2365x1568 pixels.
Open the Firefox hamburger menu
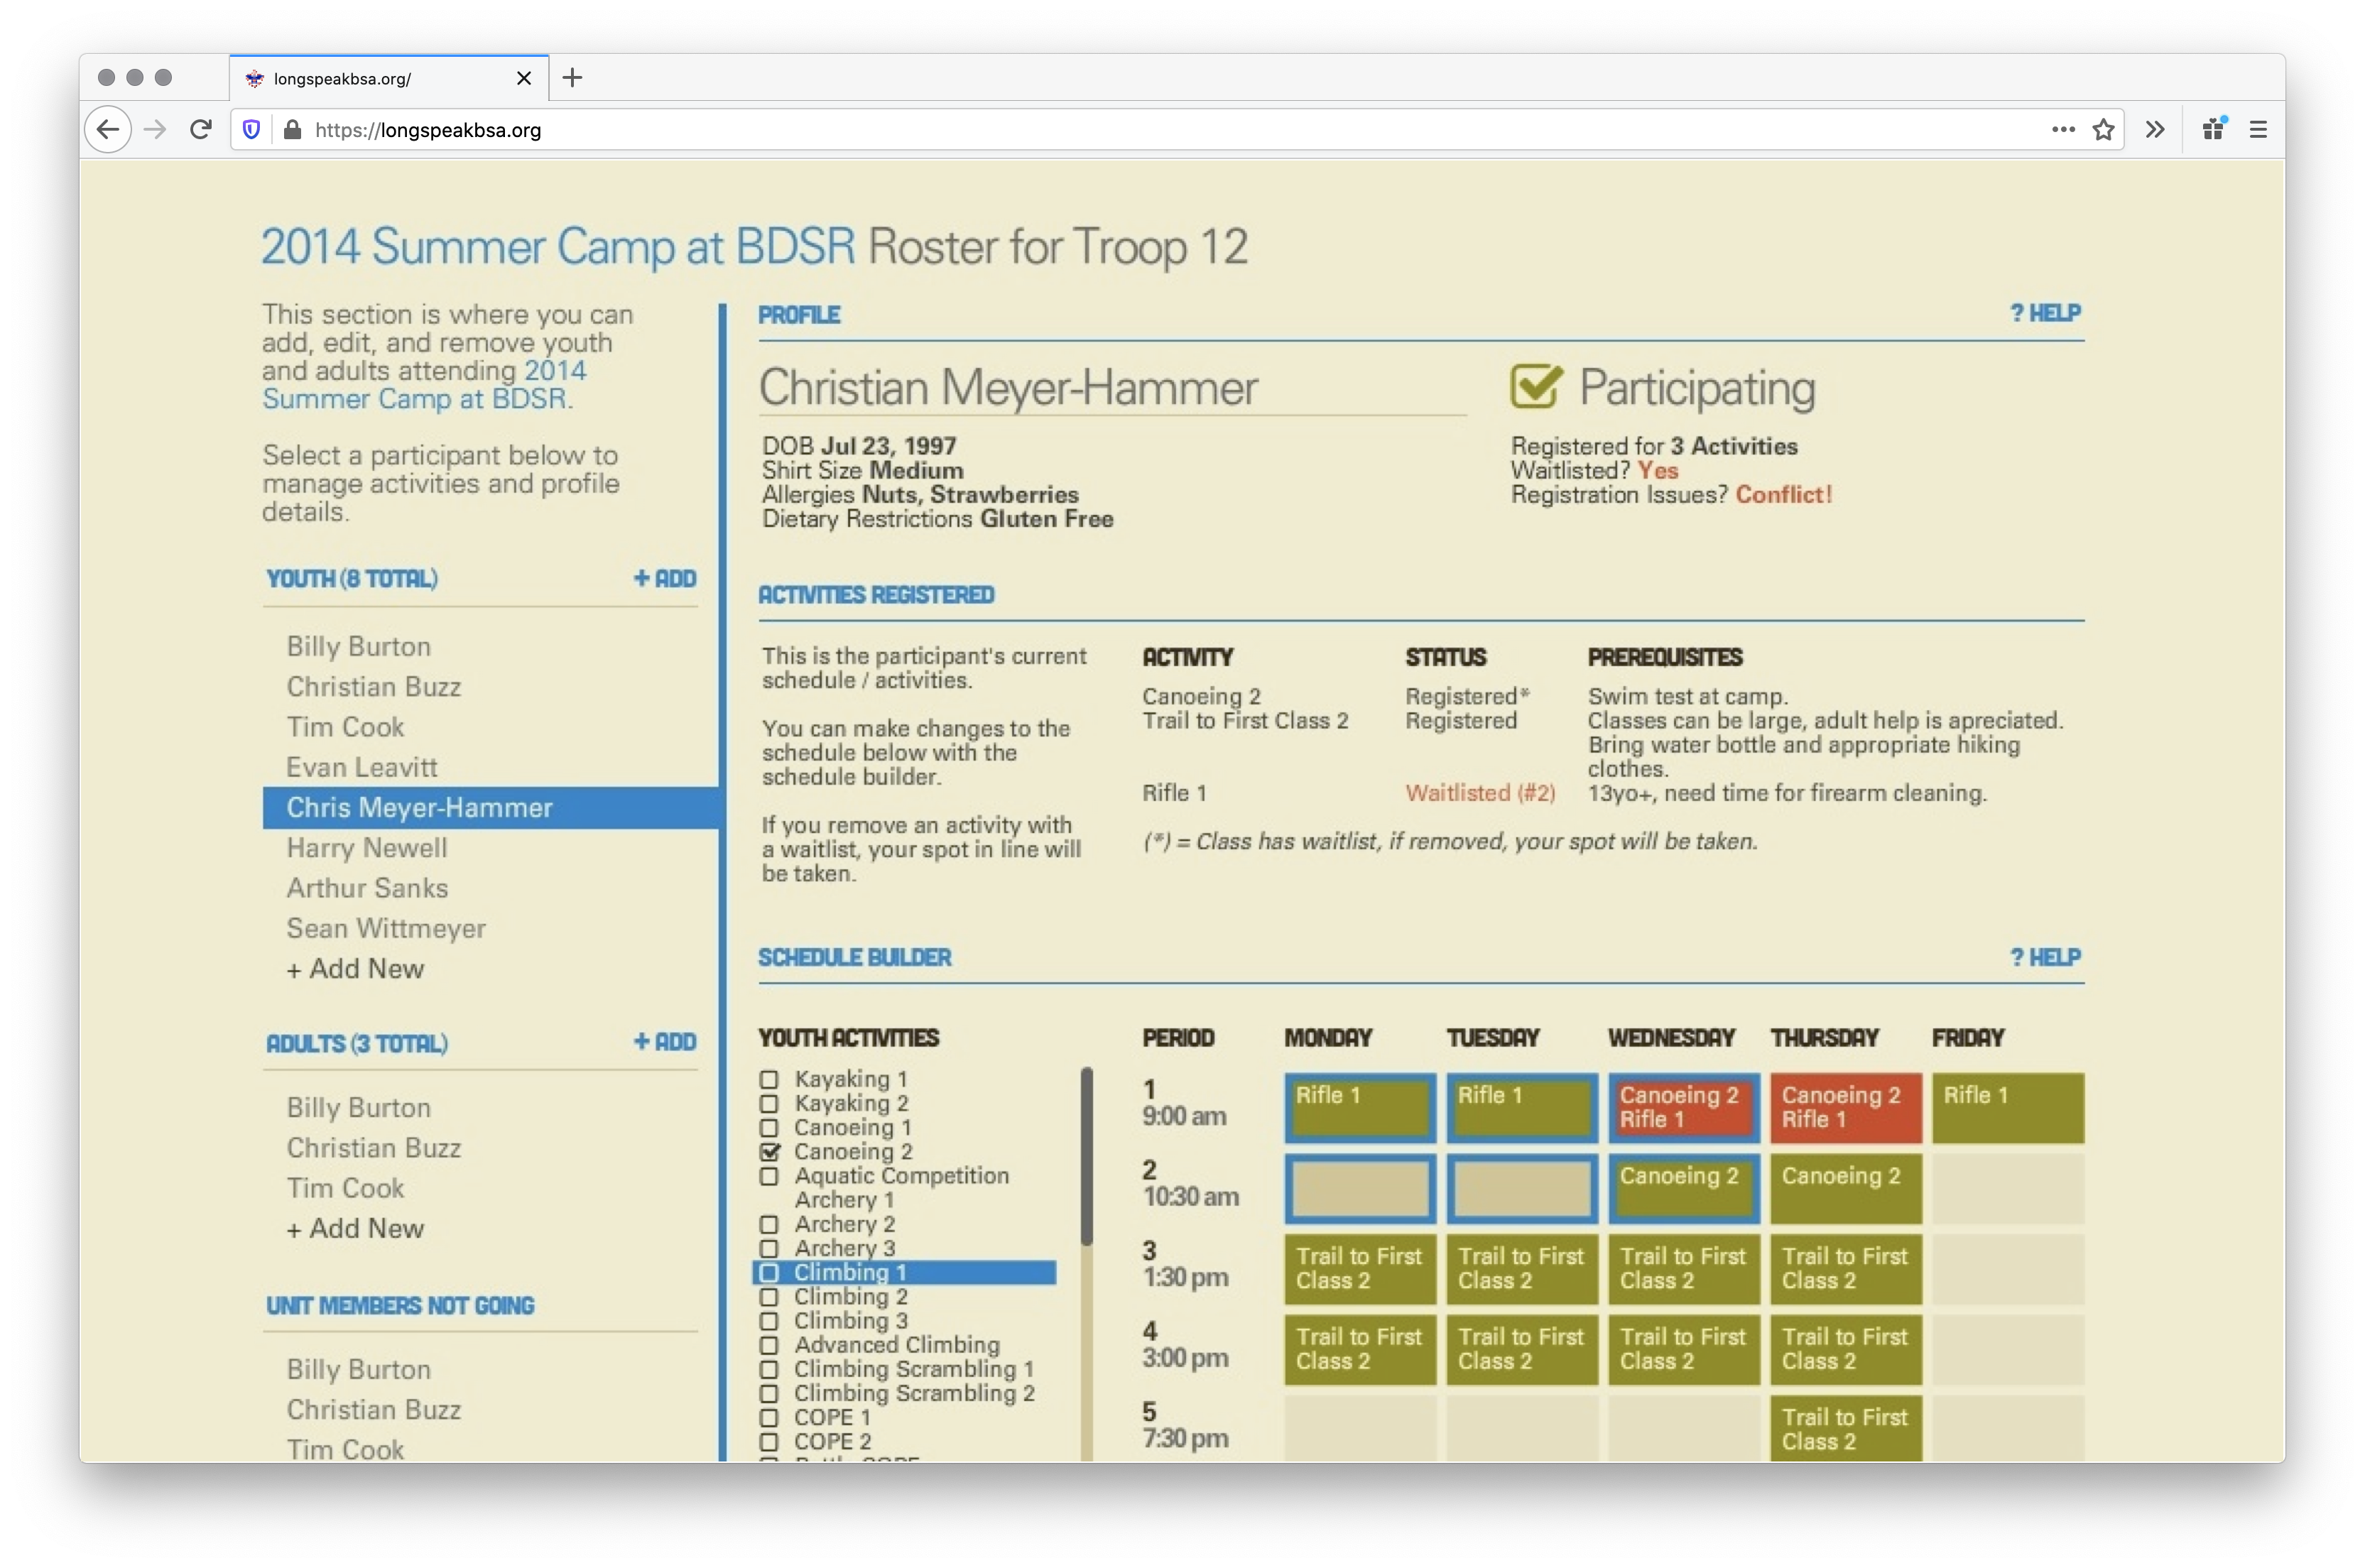click(x=2258, y=130)
